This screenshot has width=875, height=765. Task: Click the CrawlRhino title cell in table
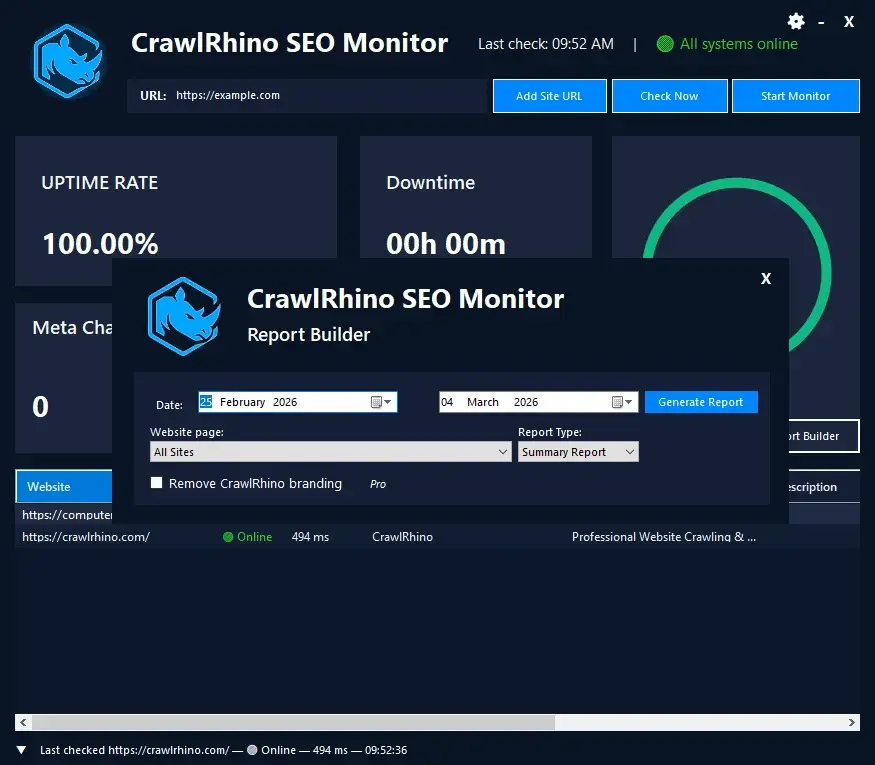(402, 537)
